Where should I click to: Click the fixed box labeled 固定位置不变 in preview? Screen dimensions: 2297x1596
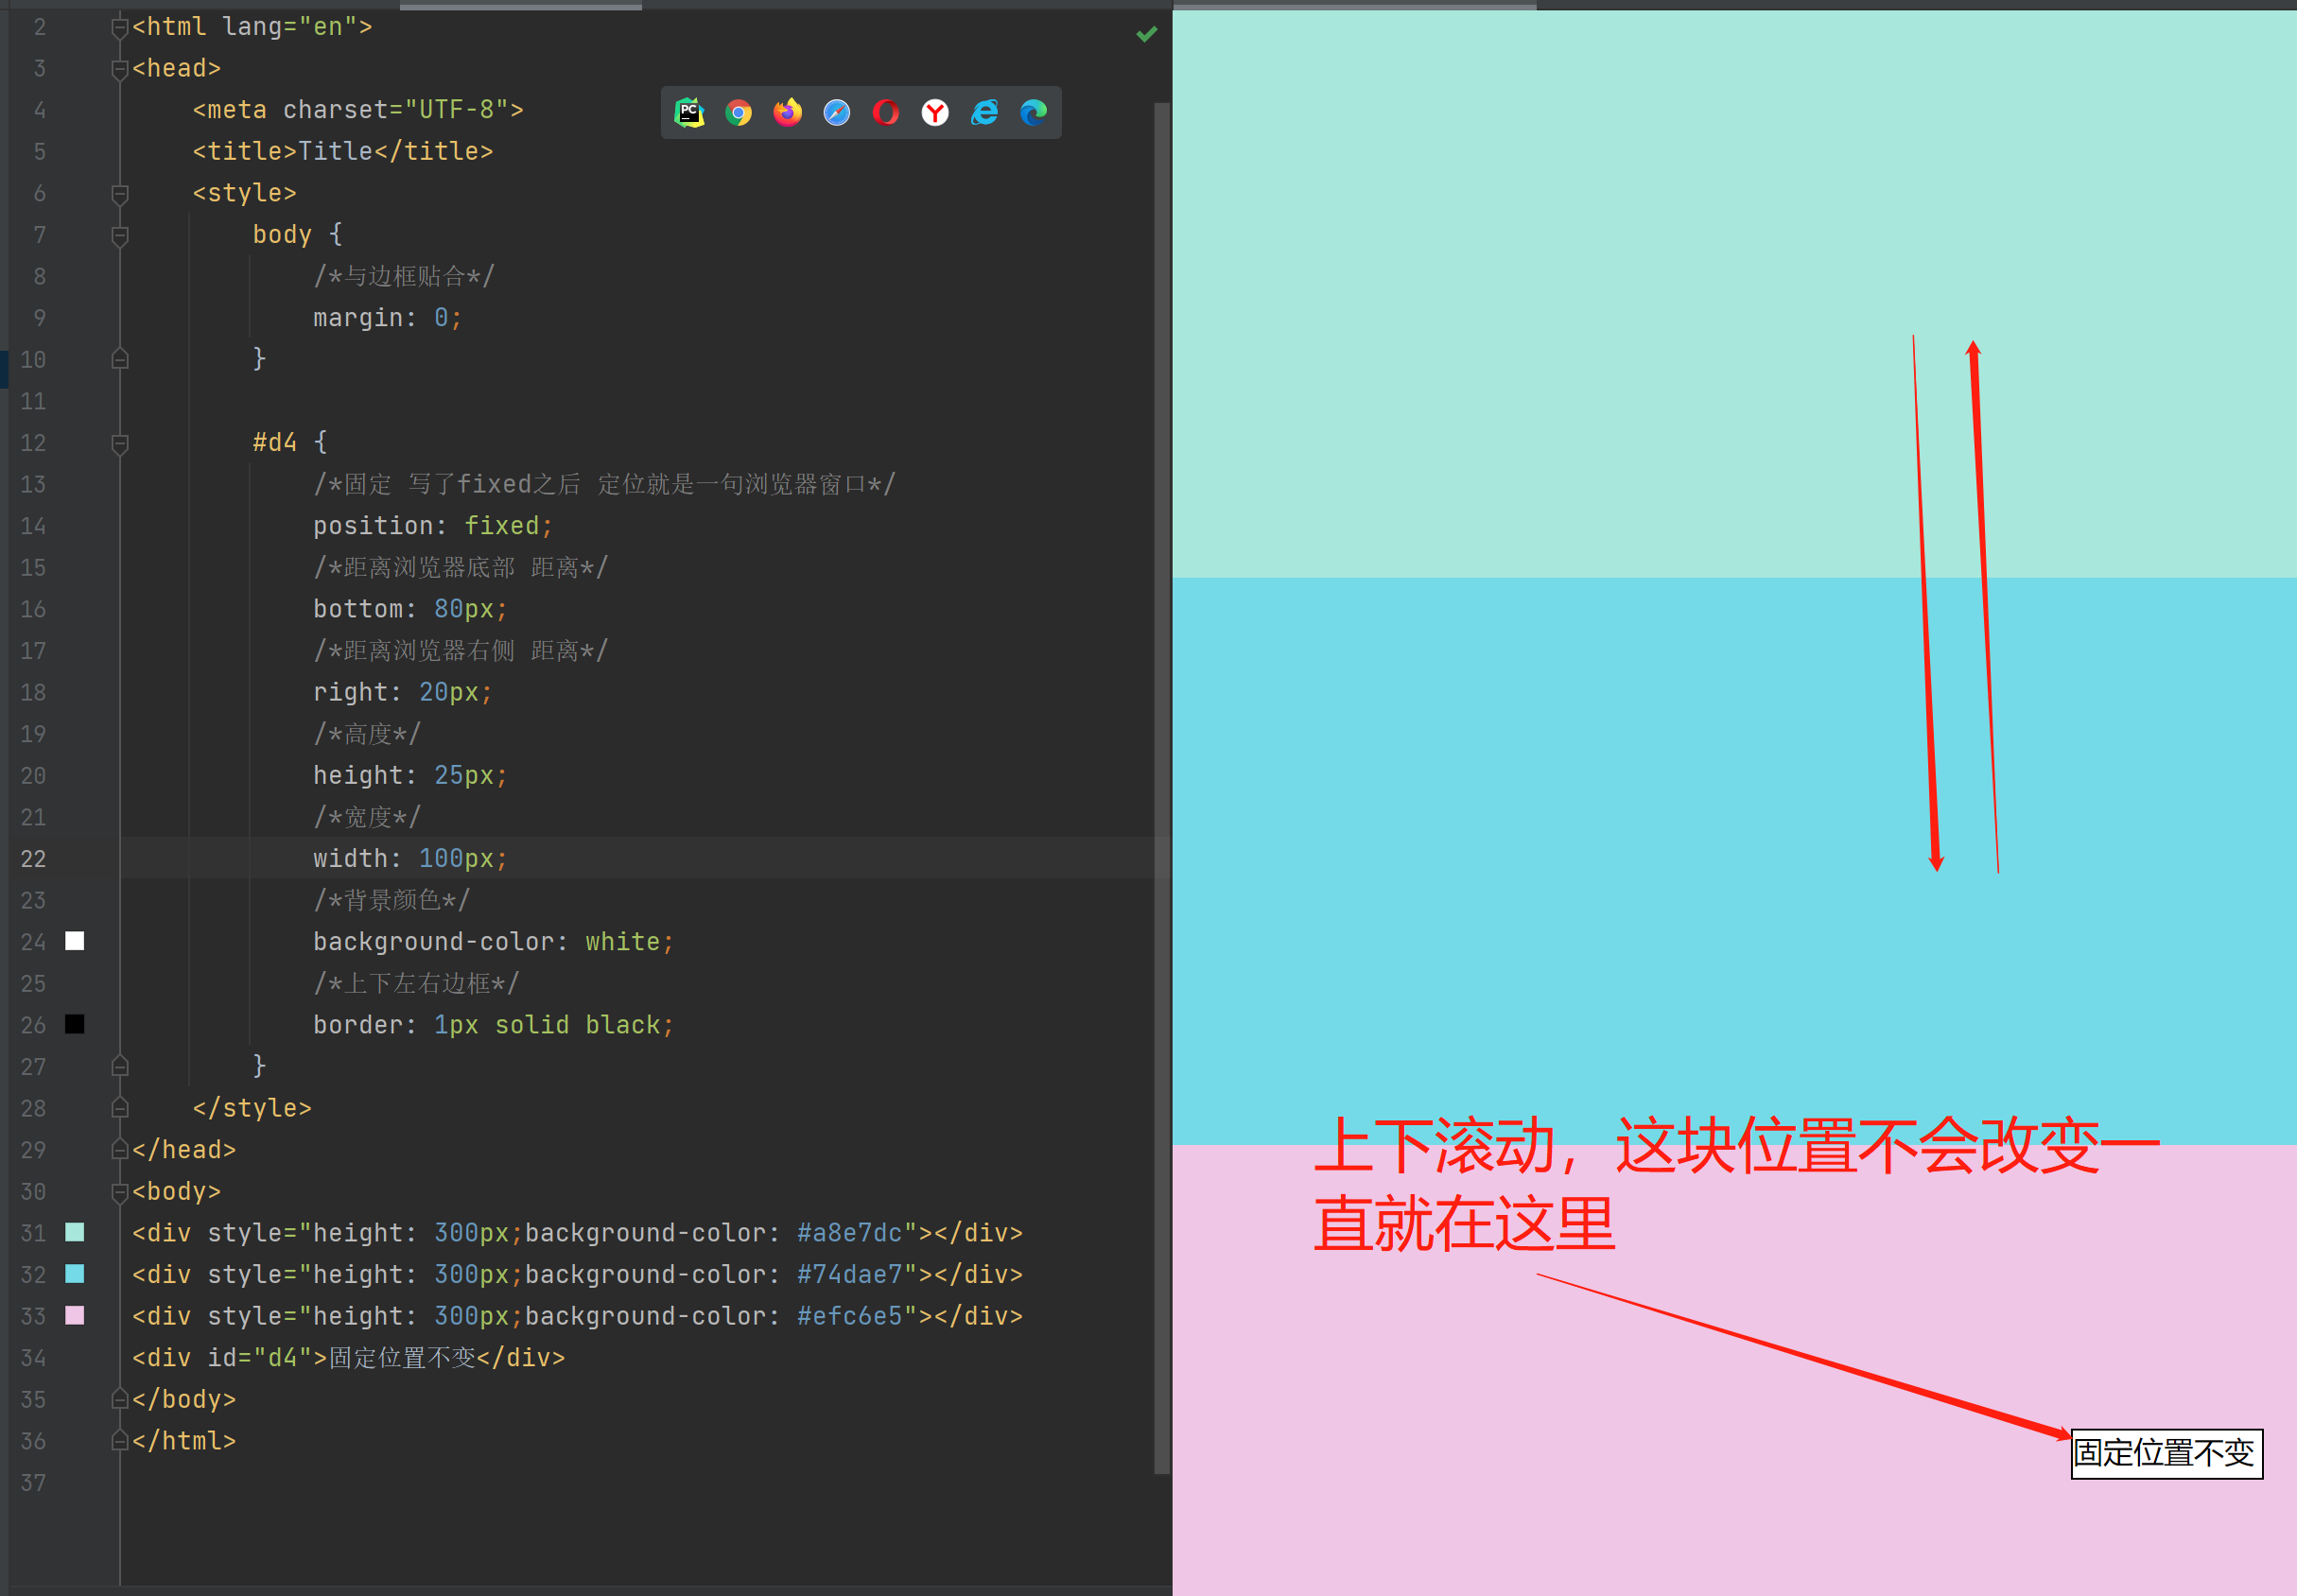[2166, 1453]
